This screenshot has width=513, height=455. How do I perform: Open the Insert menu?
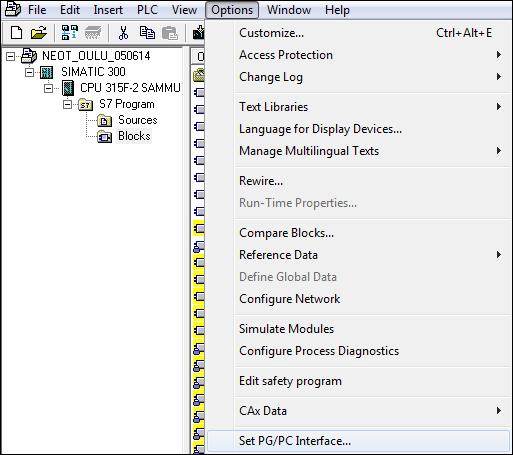click(x=108, y=10)
